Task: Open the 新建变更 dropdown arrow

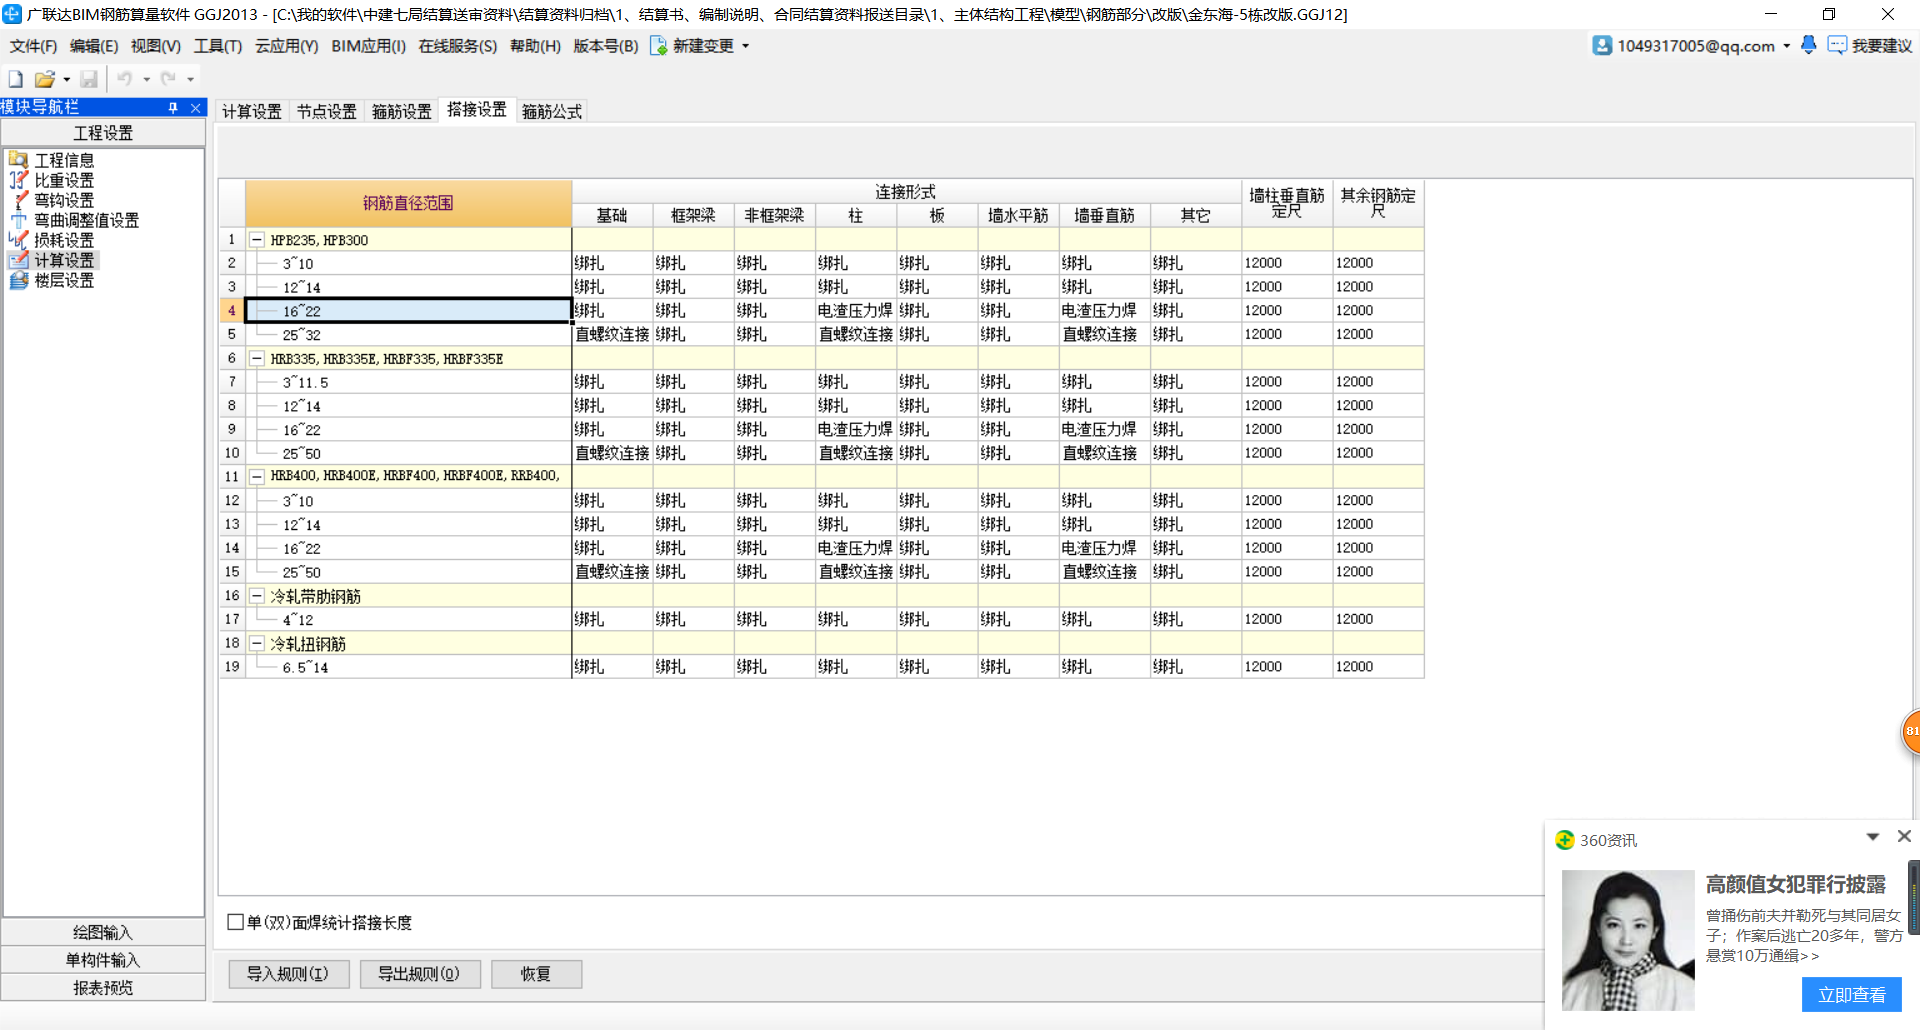Action: (x=745, y=46)
